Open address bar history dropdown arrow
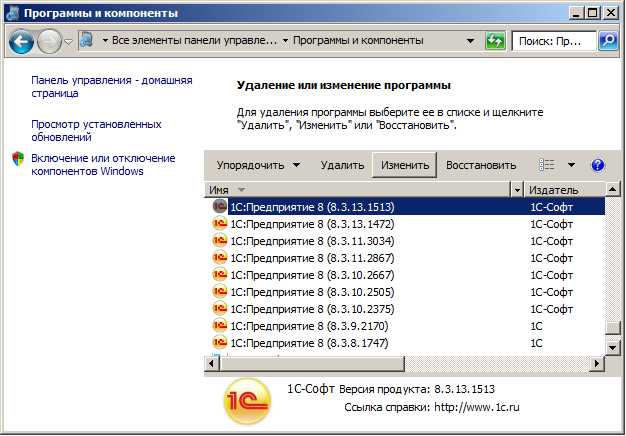 (x=471, y=41)
